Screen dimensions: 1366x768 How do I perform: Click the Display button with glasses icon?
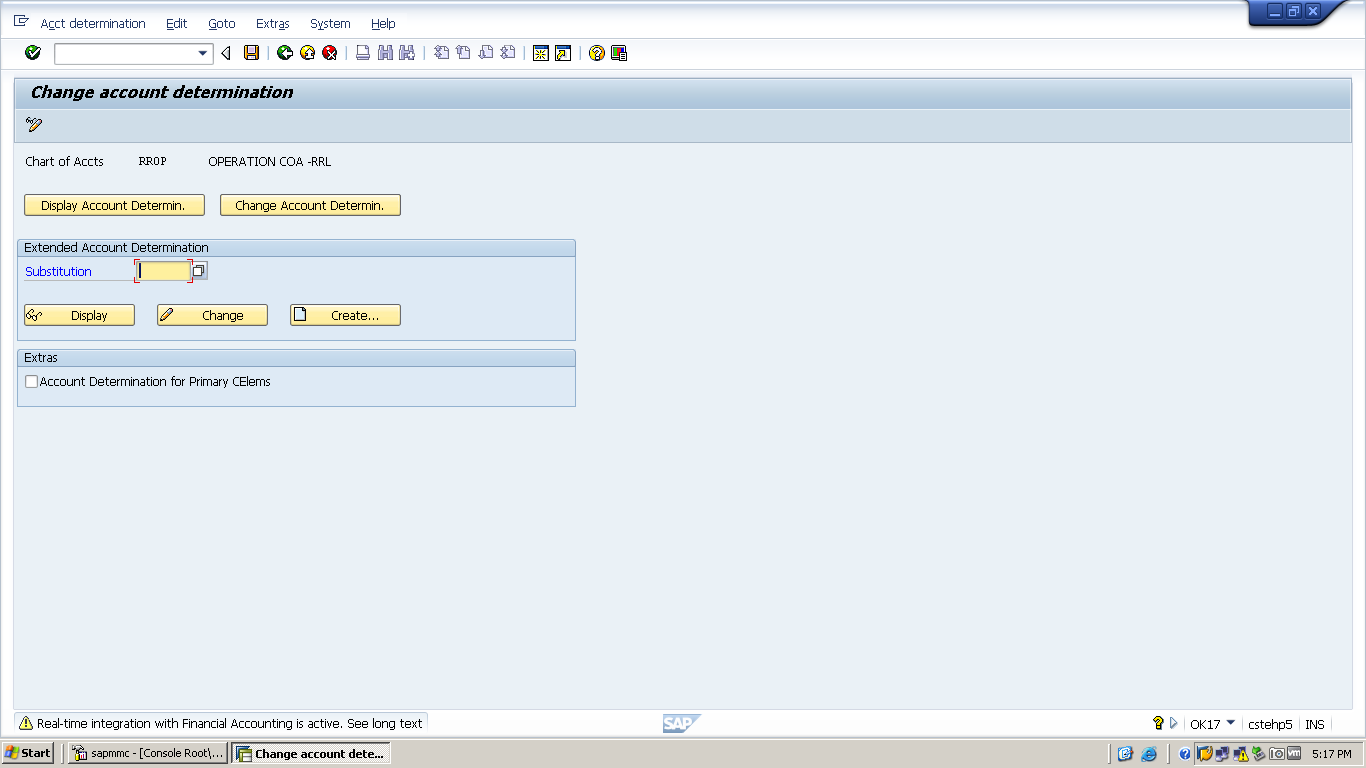[x=79, y=315]
